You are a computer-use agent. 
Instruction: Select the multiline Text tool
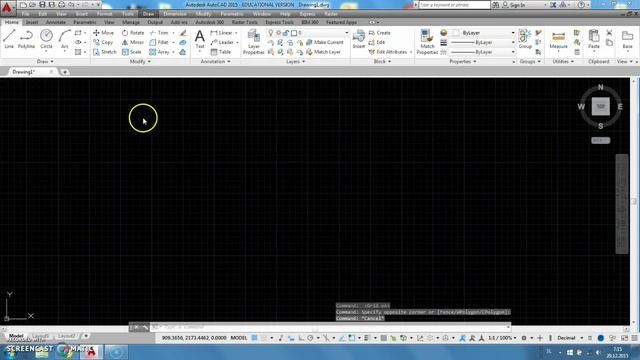pyautogui.click(x=200, y=39)
